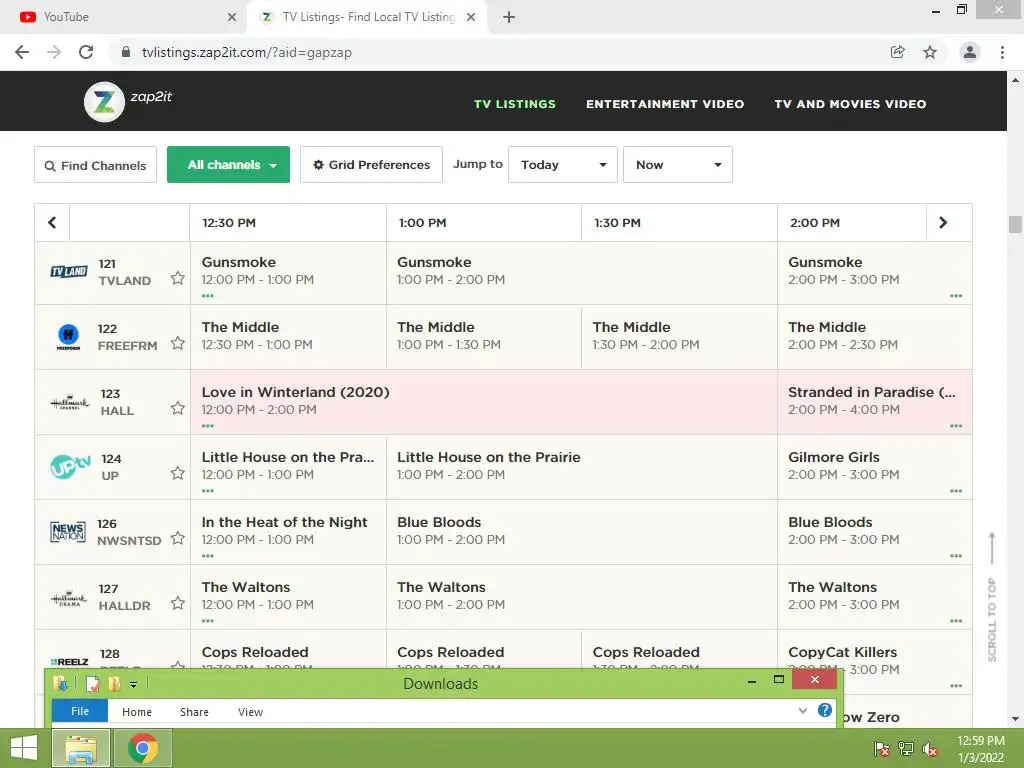This screenshot has height=768, width=1024.
Task: Click the TV Land channel logo
Action: click(69, 272)
